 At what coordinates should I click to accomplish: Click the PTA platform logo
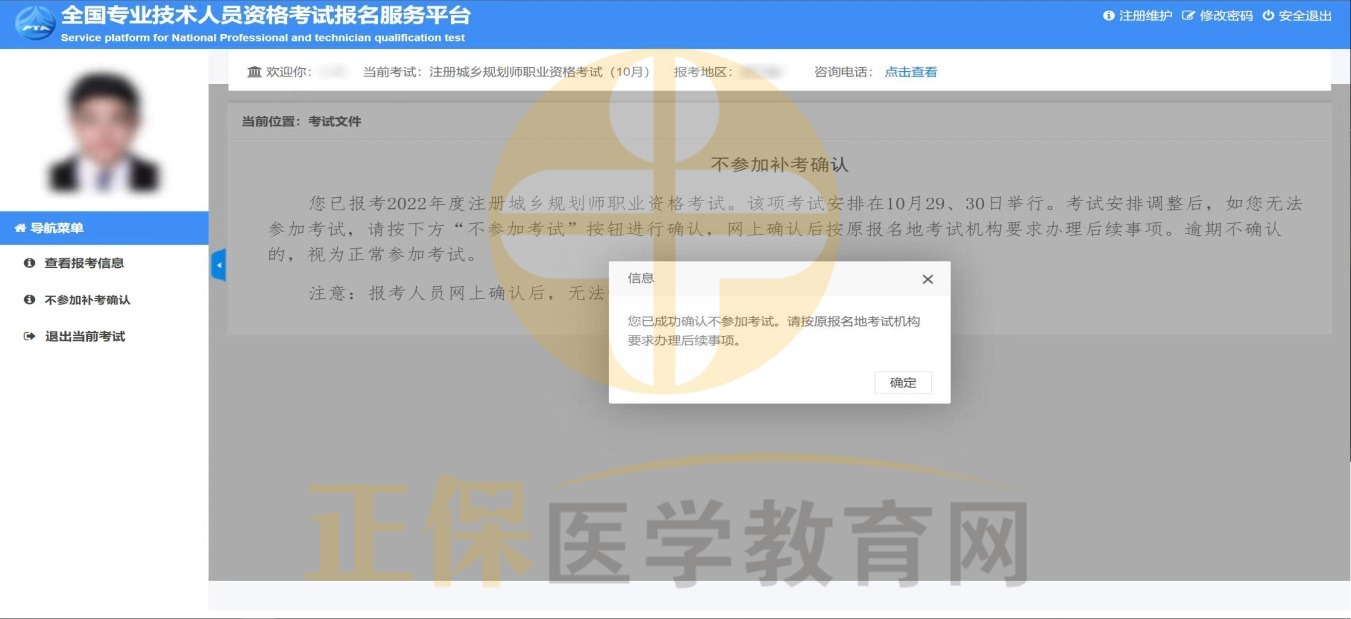click(35, 23)
